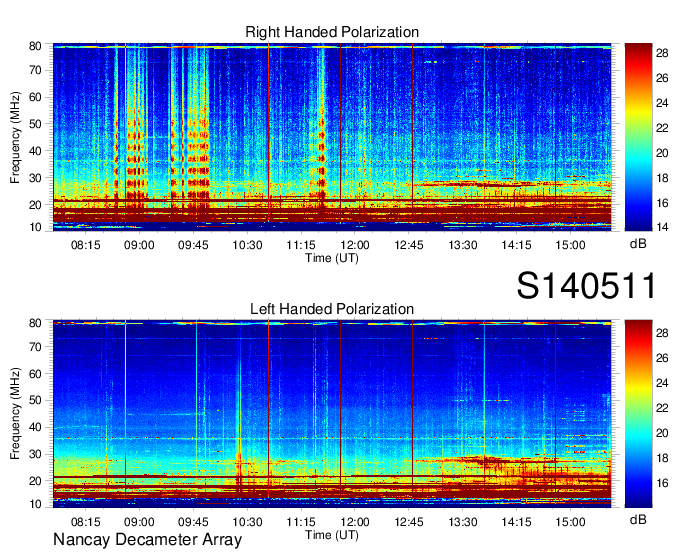
Task: Click the dB unit label below Right Handed color bar
Action: 638,244
